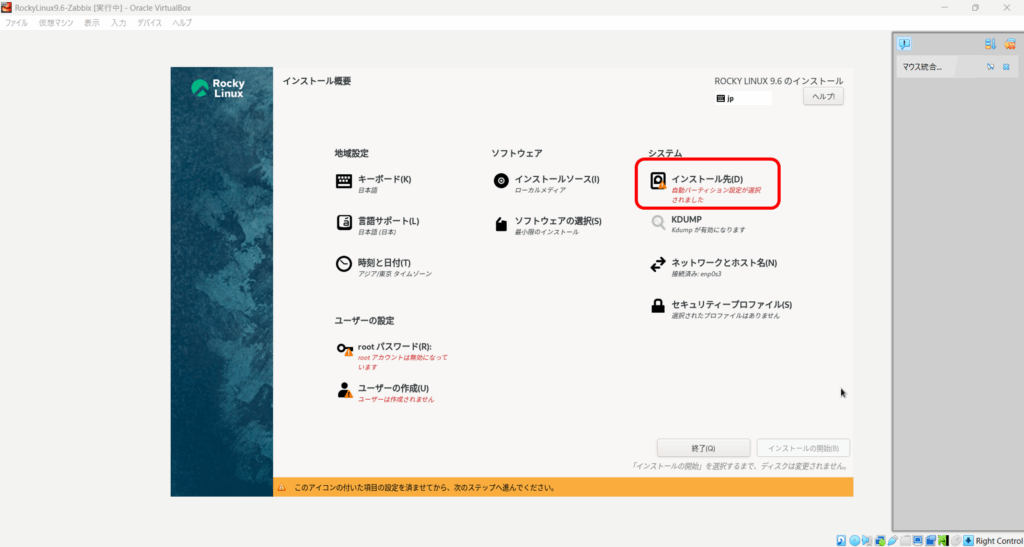Open ソフトウェアの選択(S) package selection
The height and width of the screenshot is (547, 1024).
(547, 224)
